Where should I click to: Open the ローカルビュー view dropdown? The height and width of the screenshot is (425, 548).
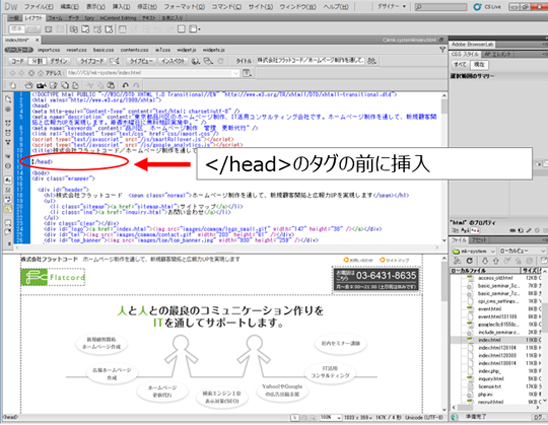522,251
